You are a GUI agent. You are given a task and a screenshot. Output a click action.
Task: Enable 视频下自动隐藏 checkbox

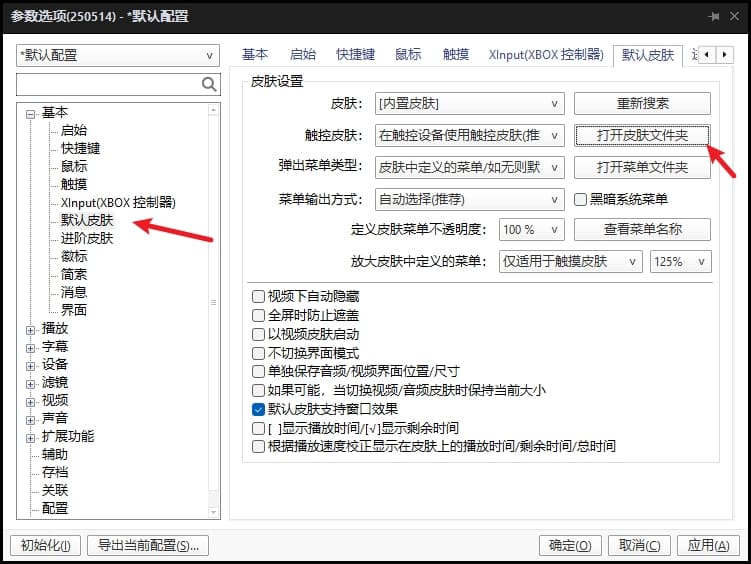(258, 296)
